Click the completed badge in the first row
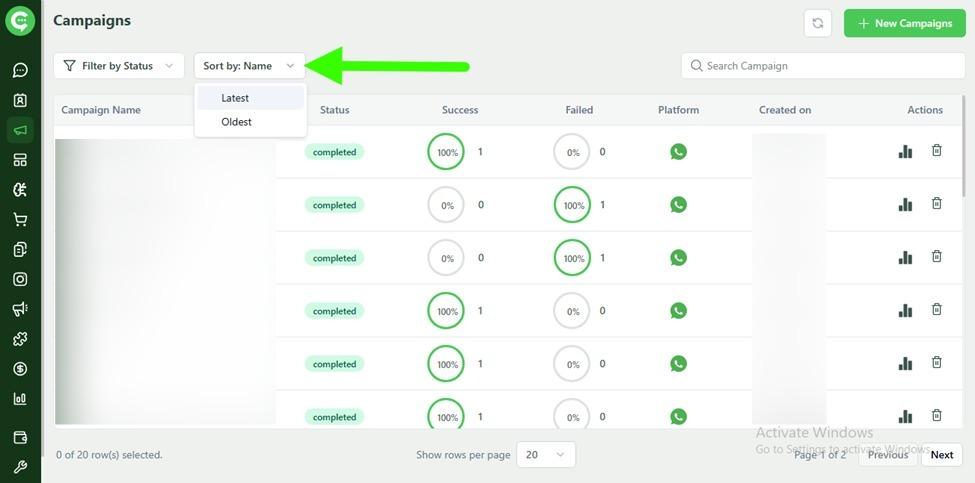This screenshot has width=975, height=483. (335, 152)
